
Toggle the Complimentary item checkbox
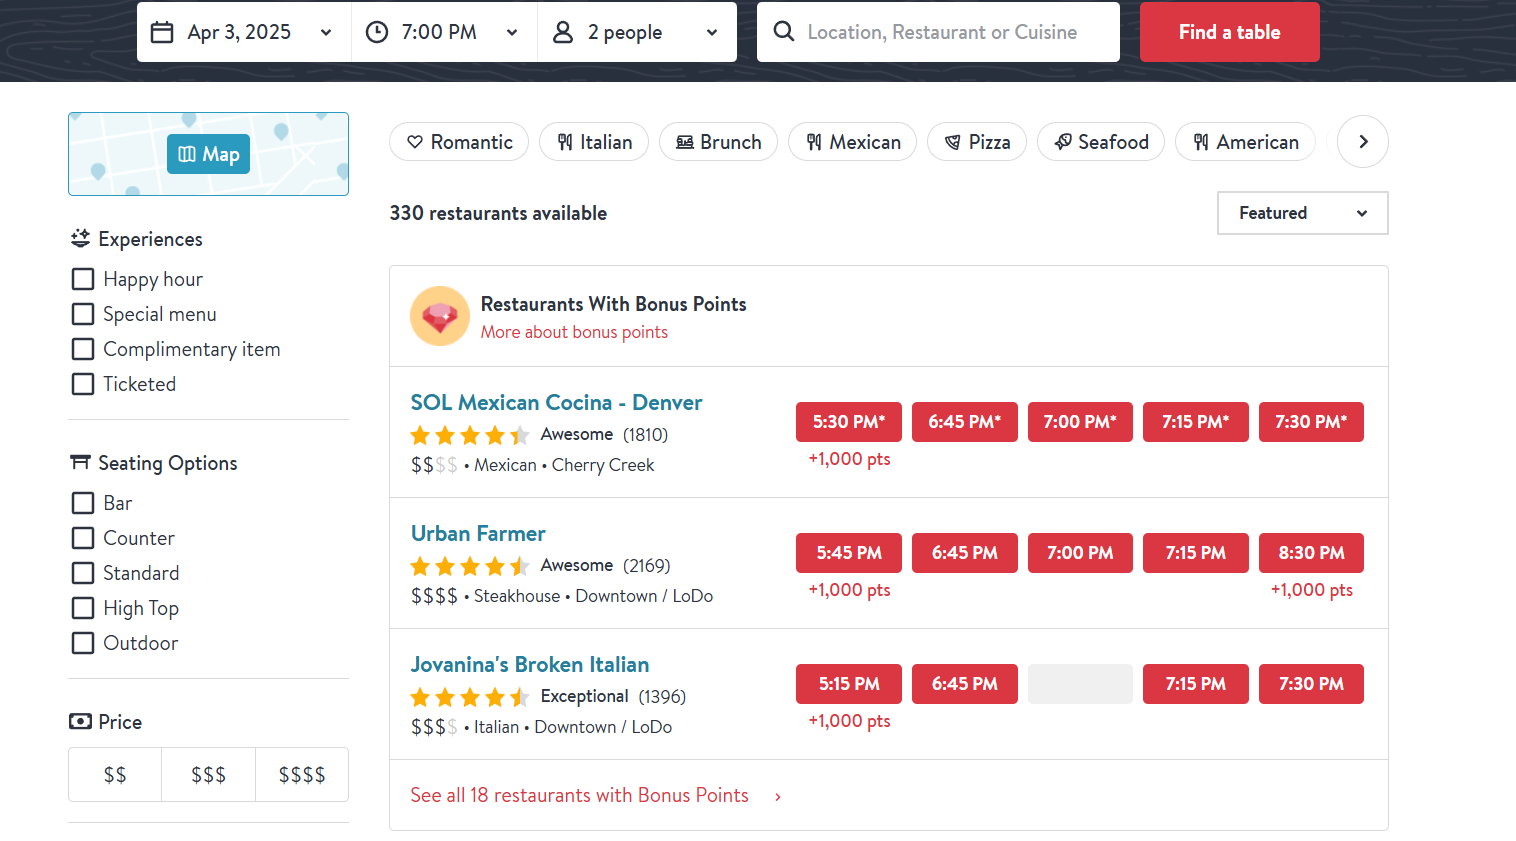click(x=83, y=349)
